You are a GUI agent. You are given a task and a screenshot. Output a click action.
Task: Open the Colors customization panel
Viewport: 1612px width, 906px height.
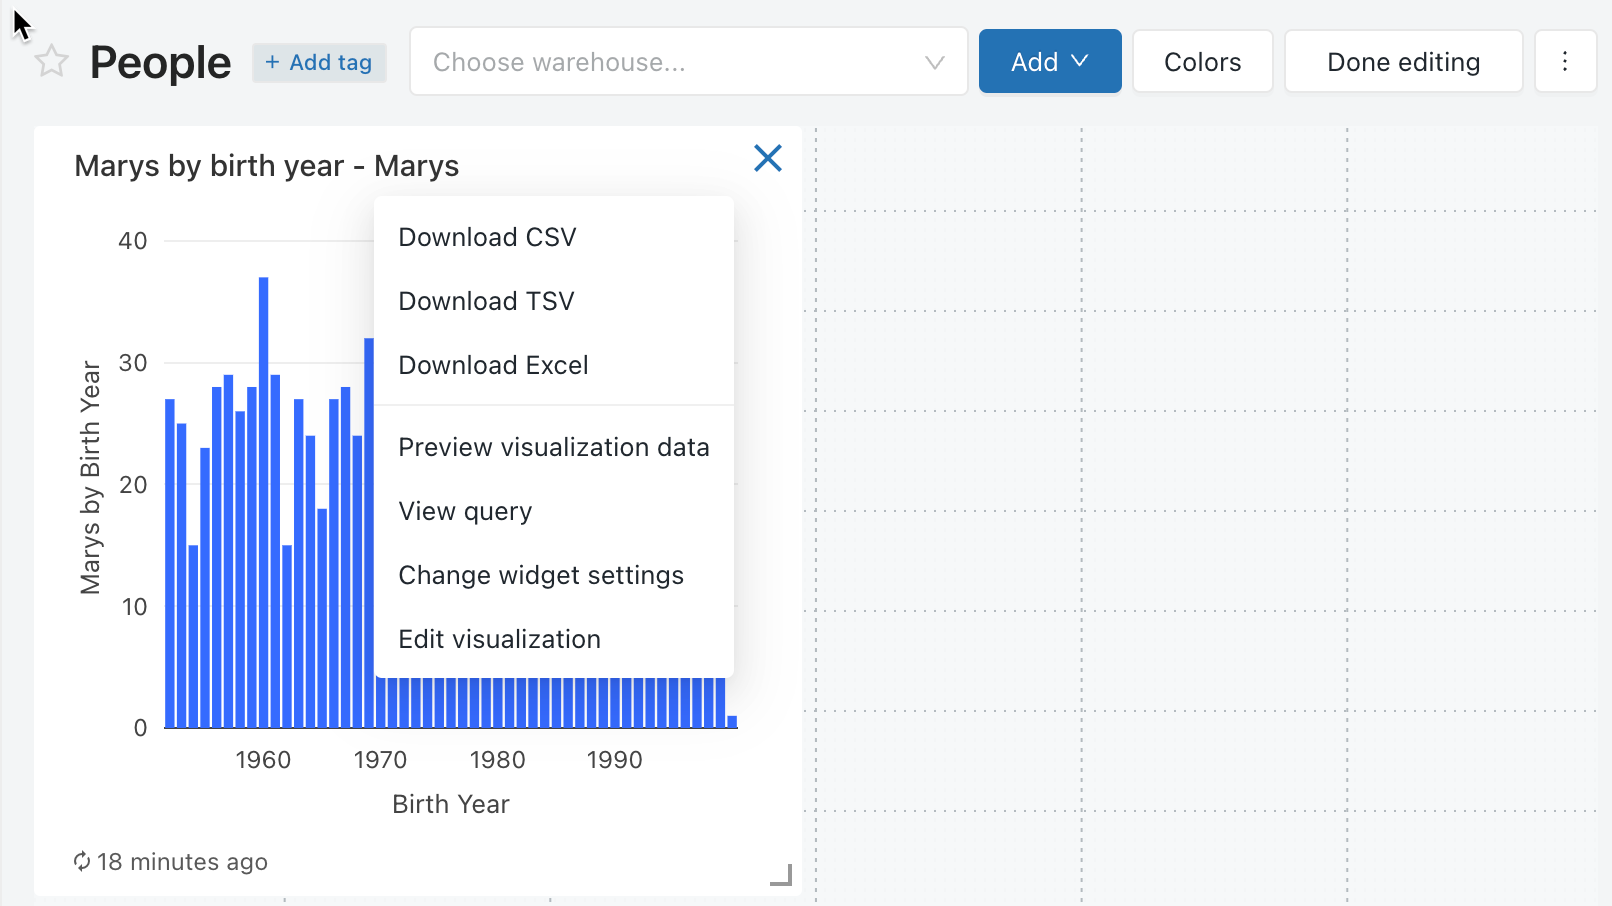click(x=1202, y=61)
